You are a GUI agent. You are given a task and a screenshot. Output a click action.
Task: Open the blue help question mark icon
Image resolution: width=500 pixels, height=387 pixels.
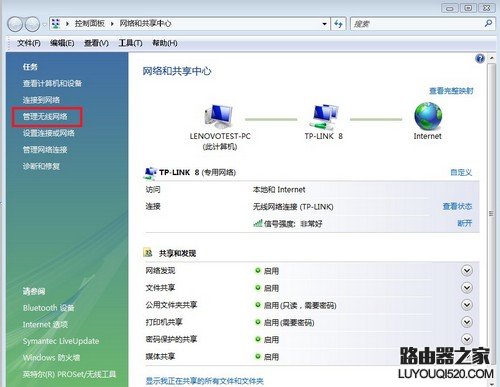[480, 59]
